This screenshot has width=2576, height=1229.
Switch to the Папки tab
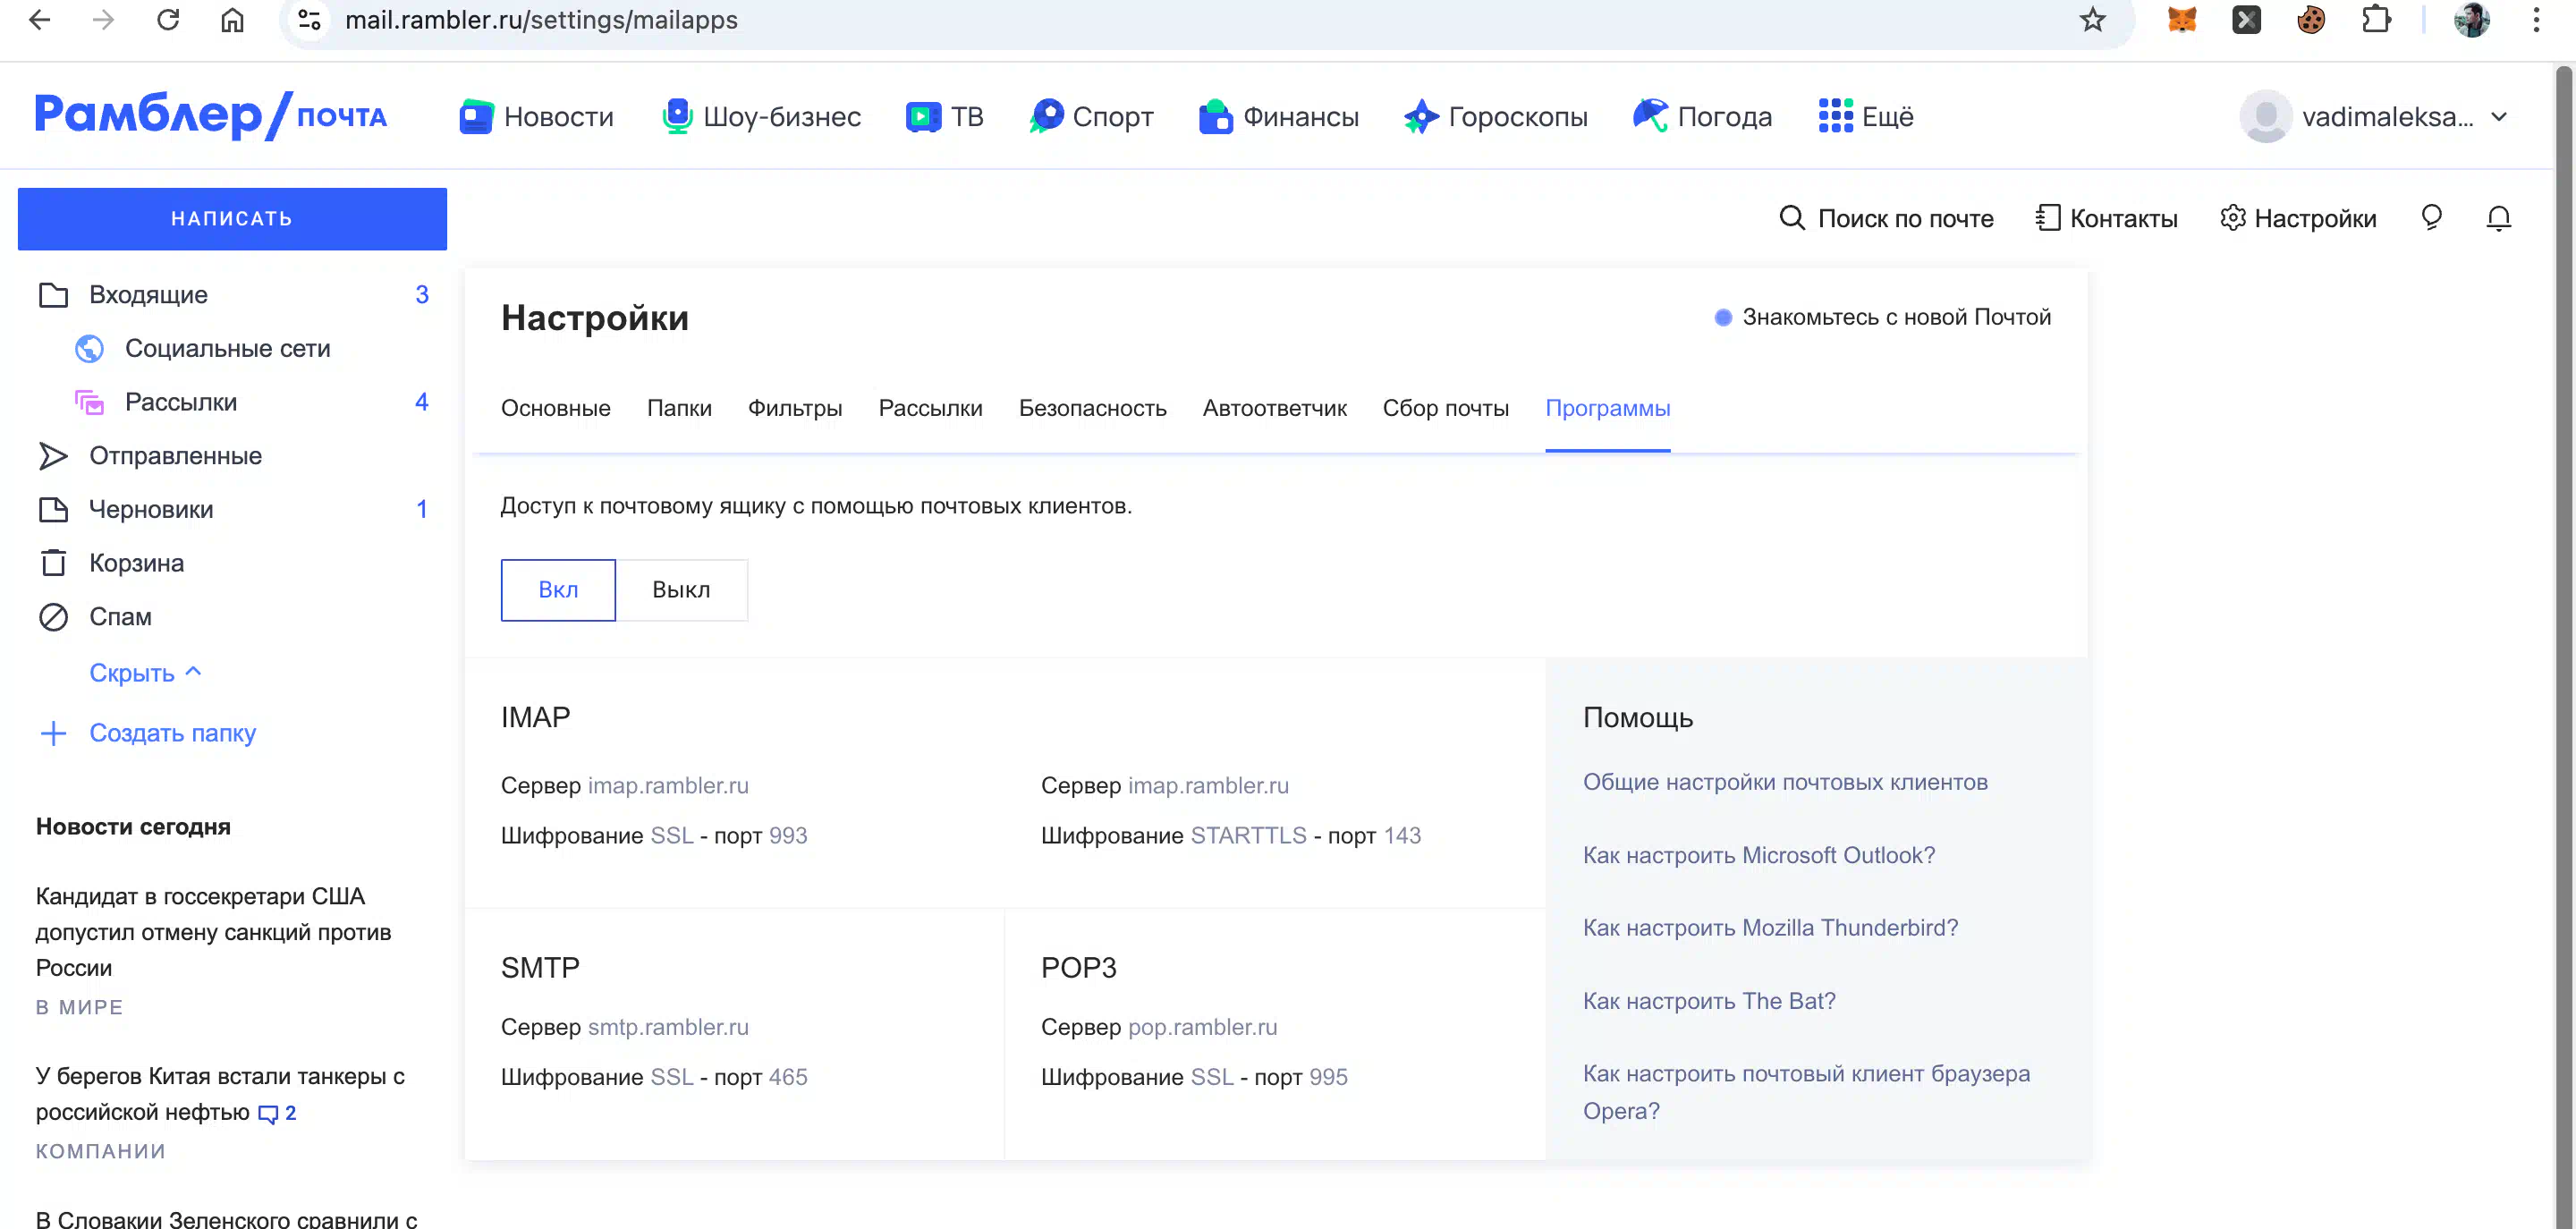pyautogui.click(x=679, y=409)
